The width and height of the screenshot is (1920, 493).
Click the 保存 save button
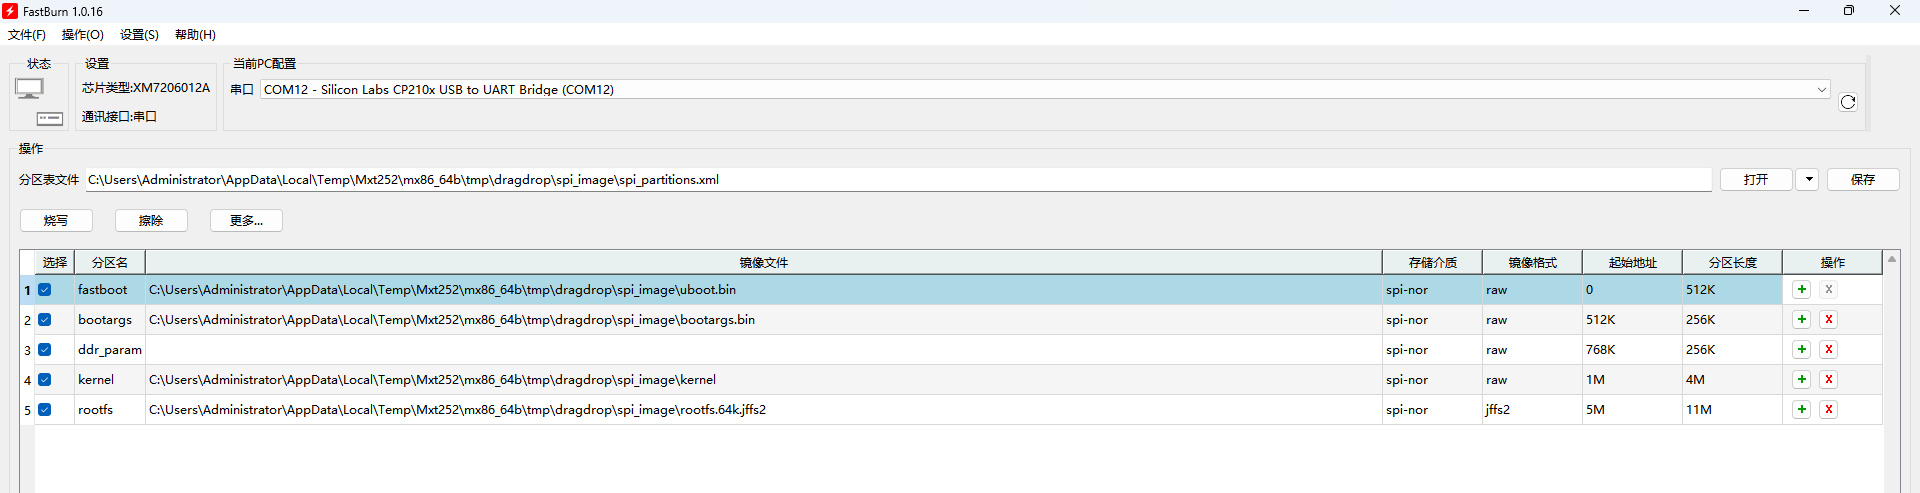[1863, 180]
